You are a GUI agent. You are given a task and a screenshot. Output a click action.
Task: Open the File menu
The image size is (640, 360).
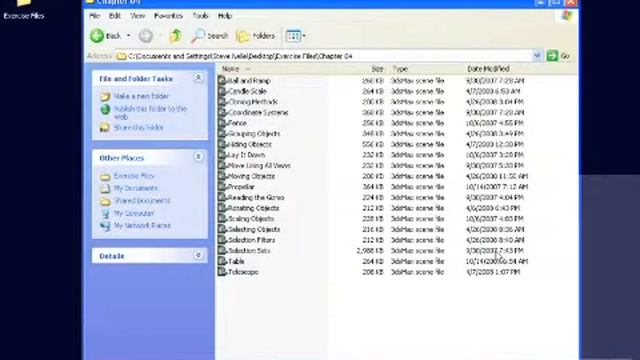tap(94, 16)
